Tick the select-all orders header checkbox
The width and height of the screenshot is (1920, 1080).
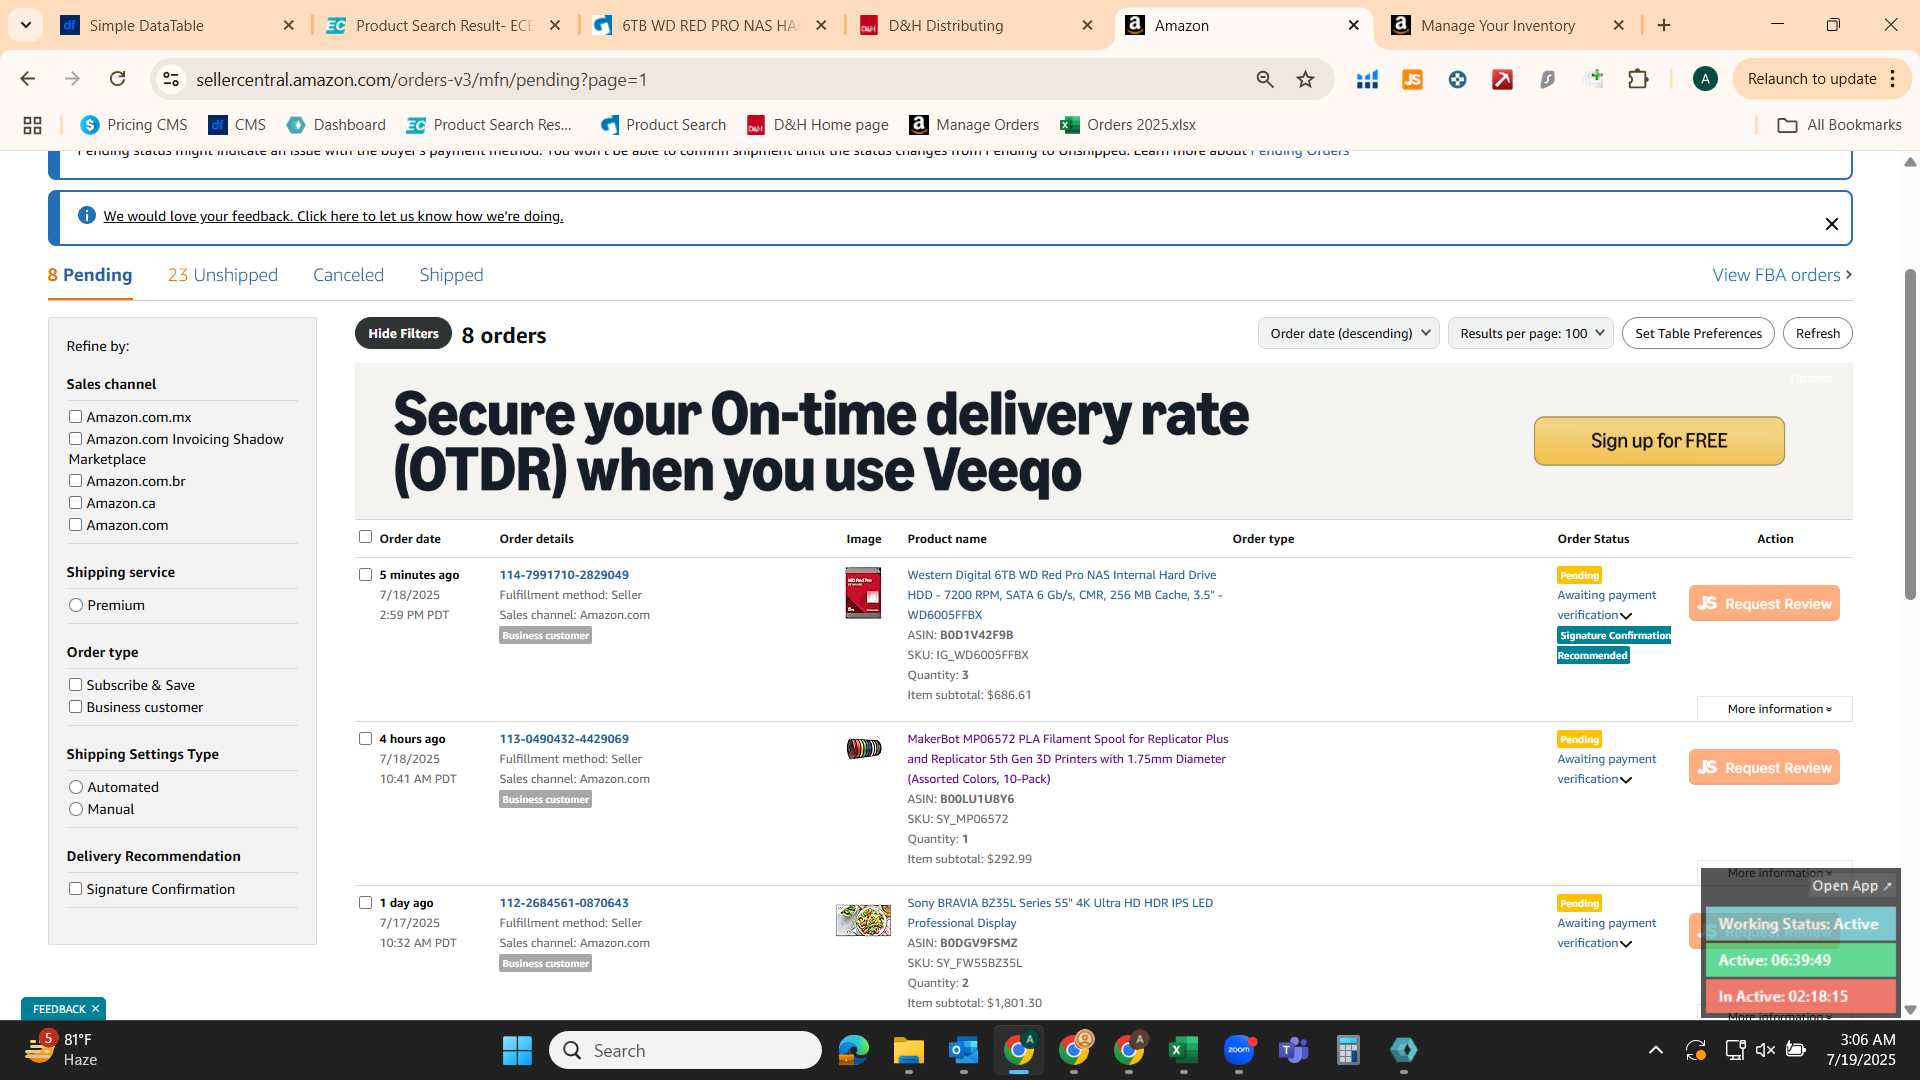pyautogui.click(x=365, y=537)
